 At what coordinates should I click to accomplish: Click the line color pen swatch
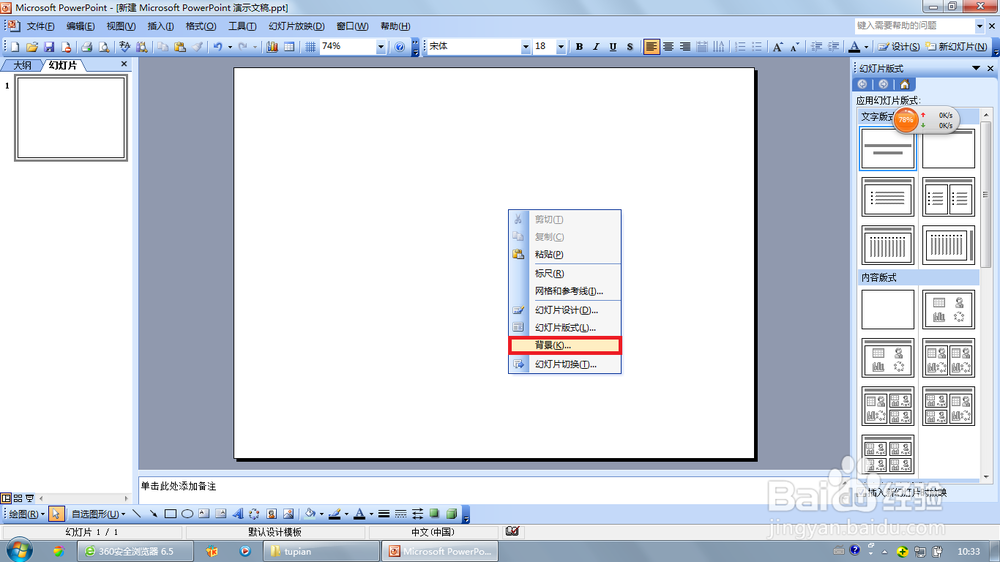click(x=335, y=514)
